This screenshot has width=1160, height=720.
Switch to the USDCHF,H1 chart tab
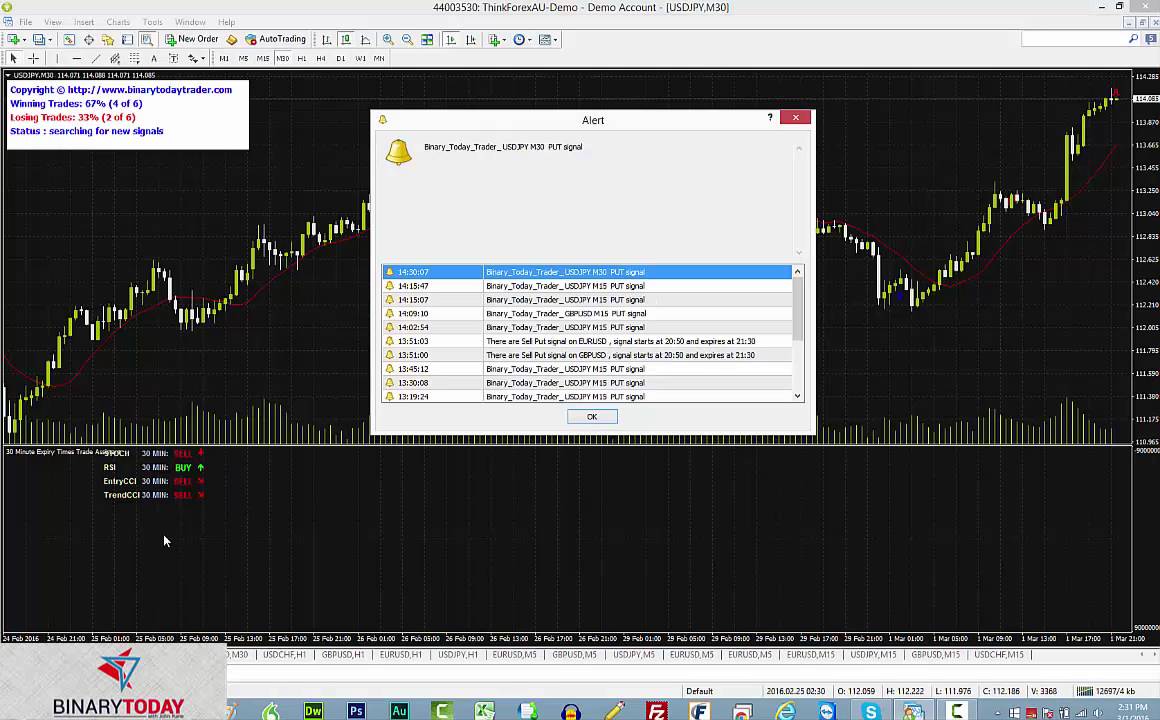(284, 655)
